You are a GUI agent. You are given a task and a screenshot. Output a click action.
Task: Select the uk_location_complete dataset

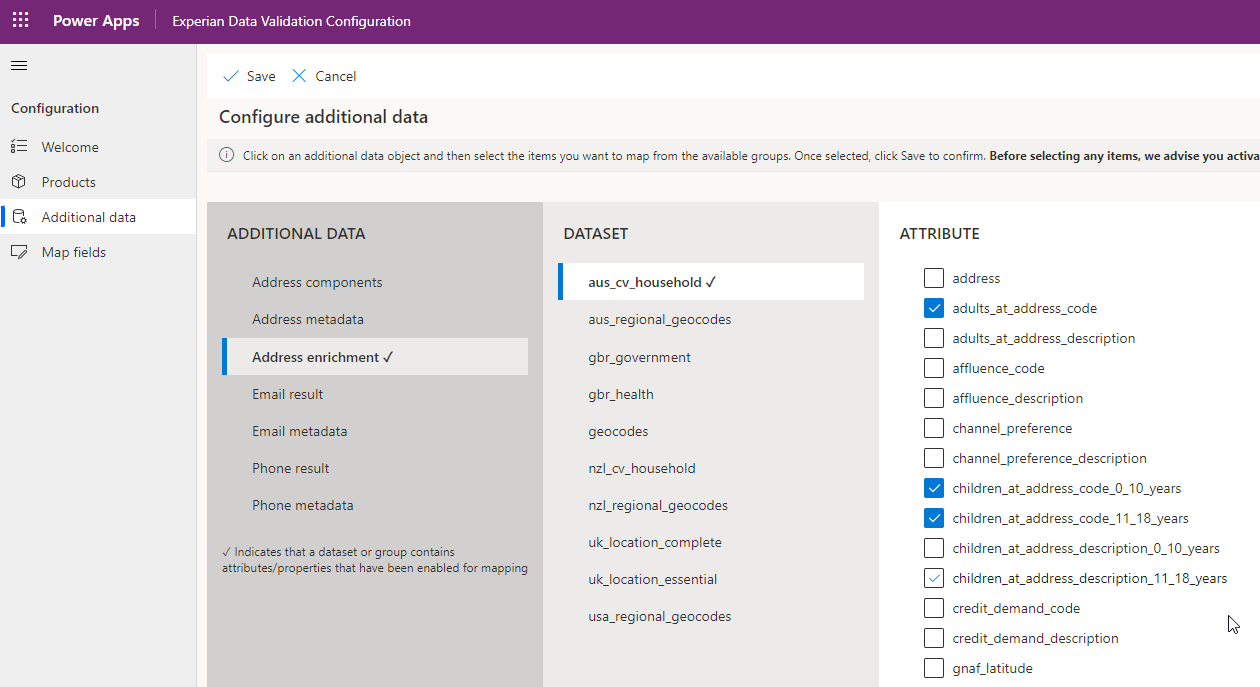[655, 541]
